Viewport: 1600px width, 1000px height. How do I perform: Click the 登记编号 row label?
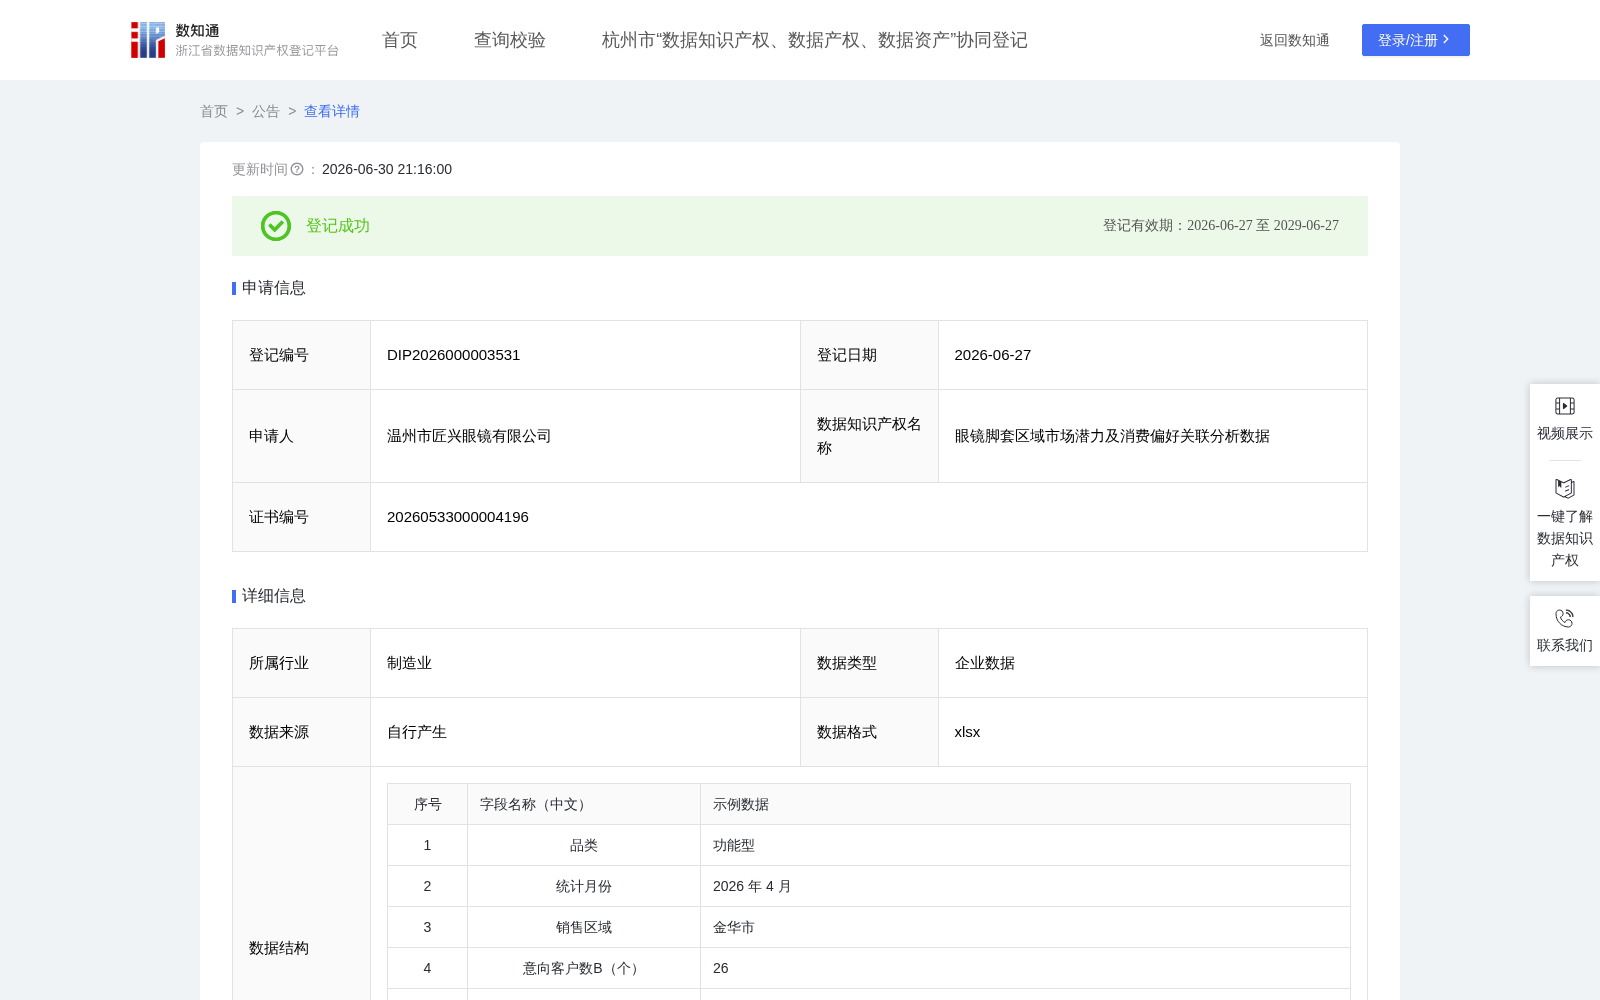(x=279, y=355)
